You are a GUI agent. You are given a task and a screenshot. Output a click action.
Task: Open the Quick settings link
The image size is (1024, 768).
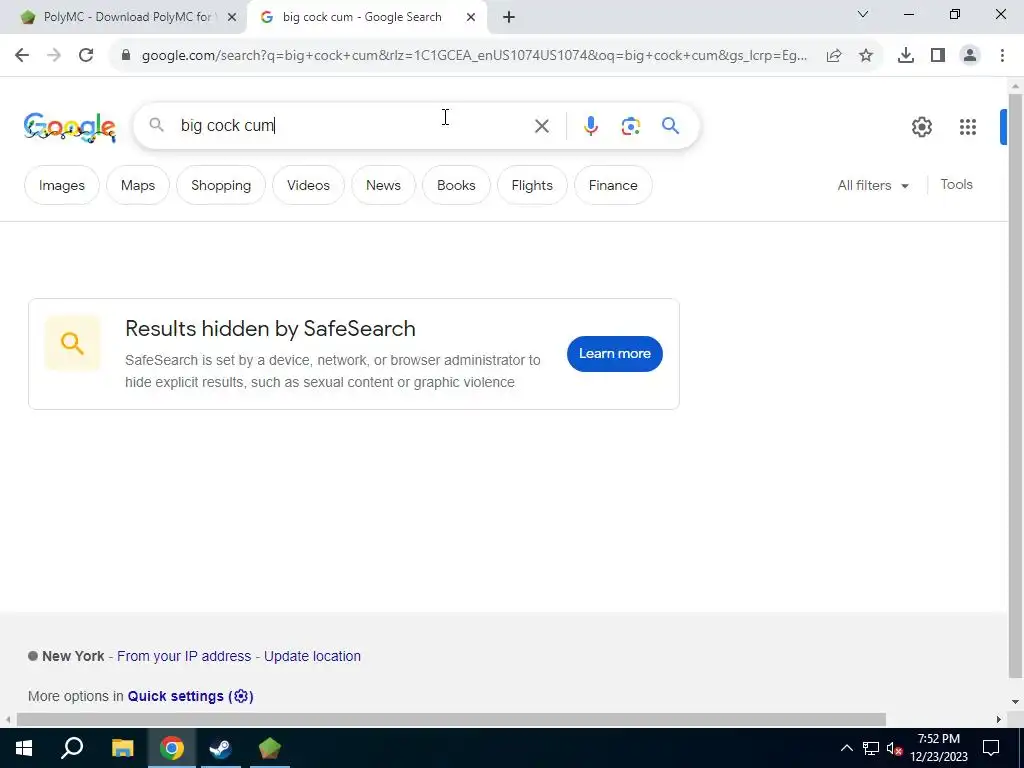click(x=190, y=696)
